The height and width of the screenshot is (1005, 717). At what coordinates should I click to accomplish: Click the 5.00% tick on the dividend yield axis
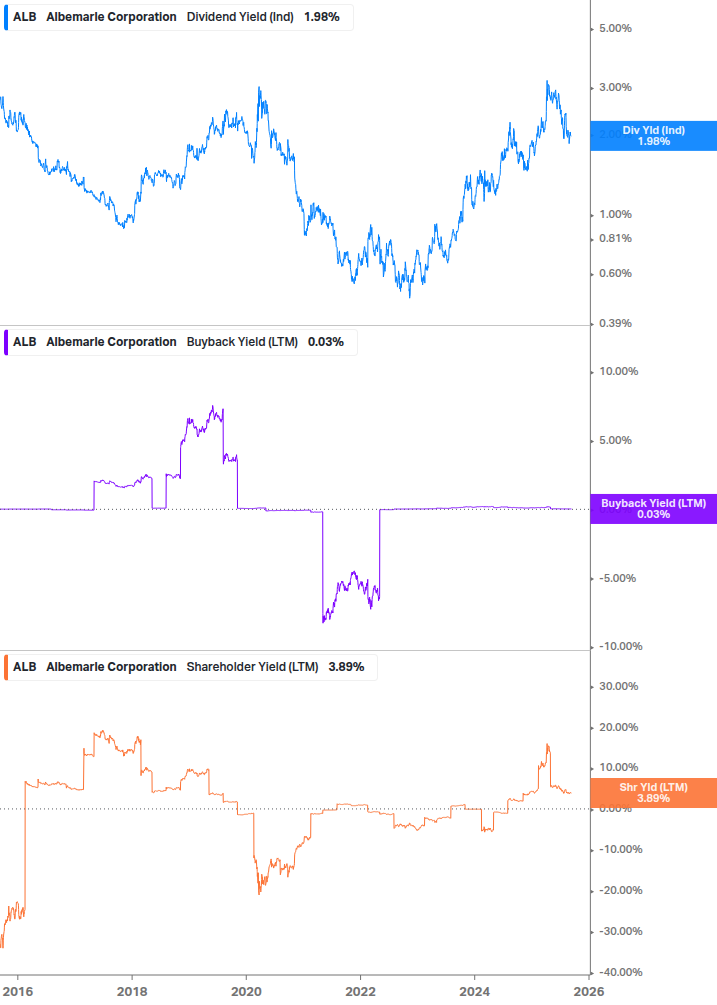(x=615, y=28)
